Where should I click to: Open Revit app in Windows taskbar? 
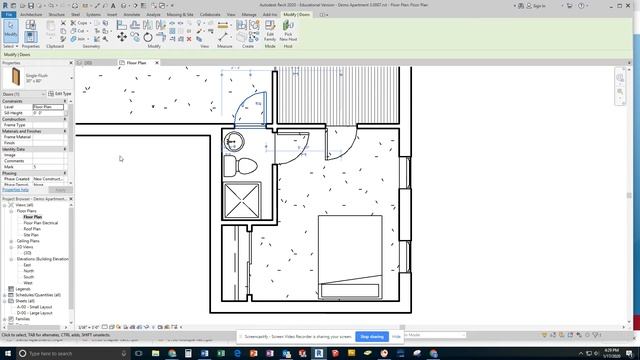point(319,353)
